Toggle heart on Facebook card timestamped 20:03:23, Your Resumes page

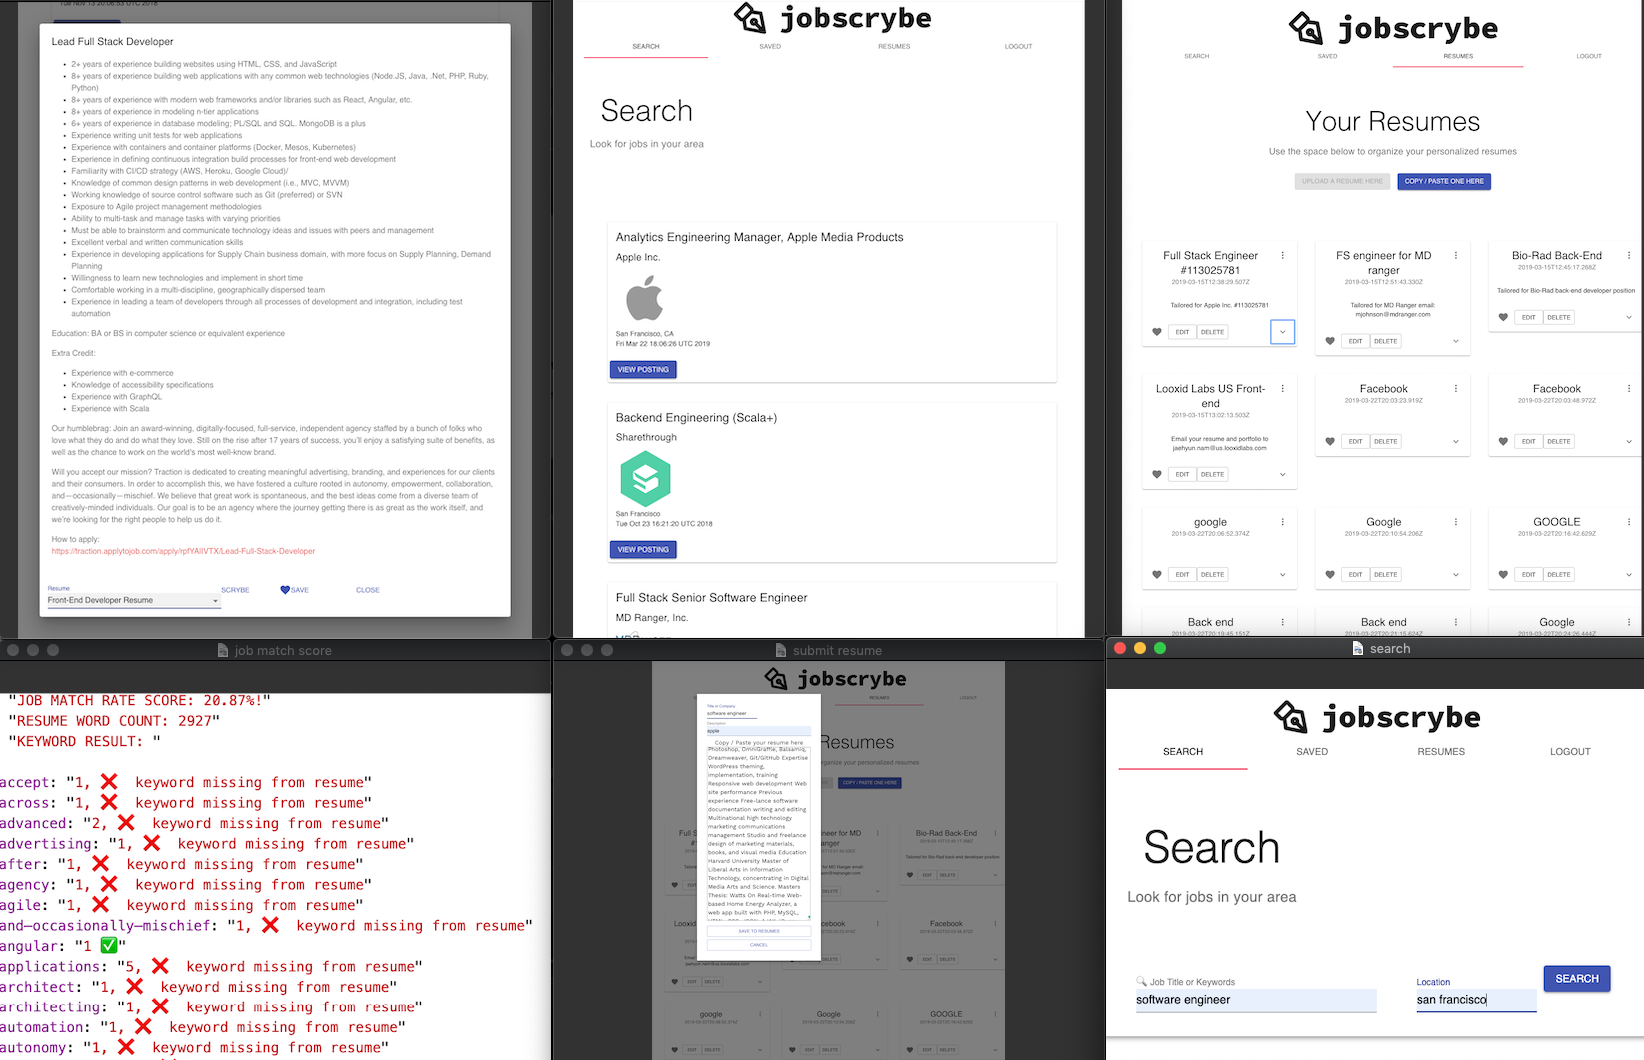point(1330,441)
